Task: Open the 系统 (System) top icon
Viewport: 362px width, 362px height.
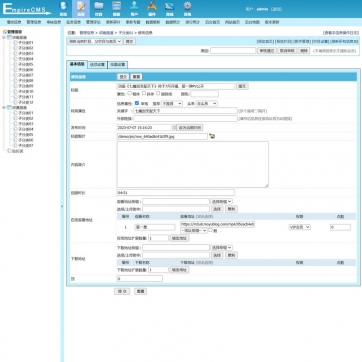Action: [x=63, y=8]
